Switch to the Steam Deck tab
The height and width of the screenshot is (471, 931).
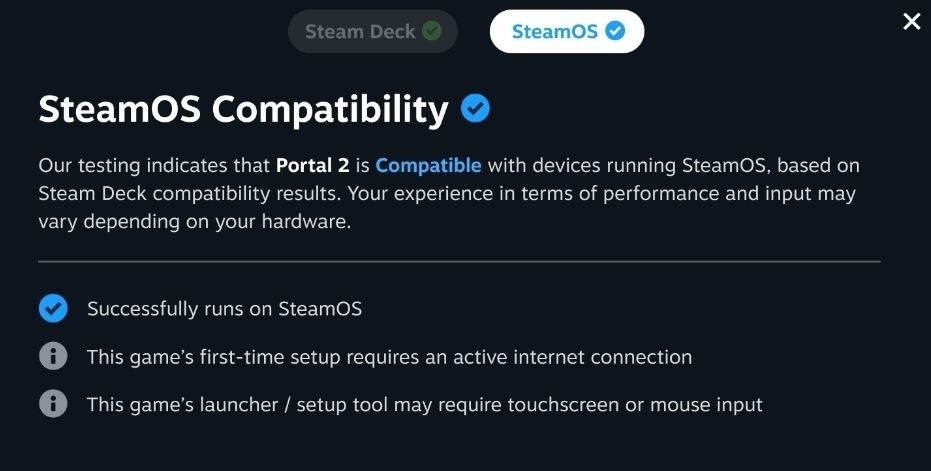[372, 31]
